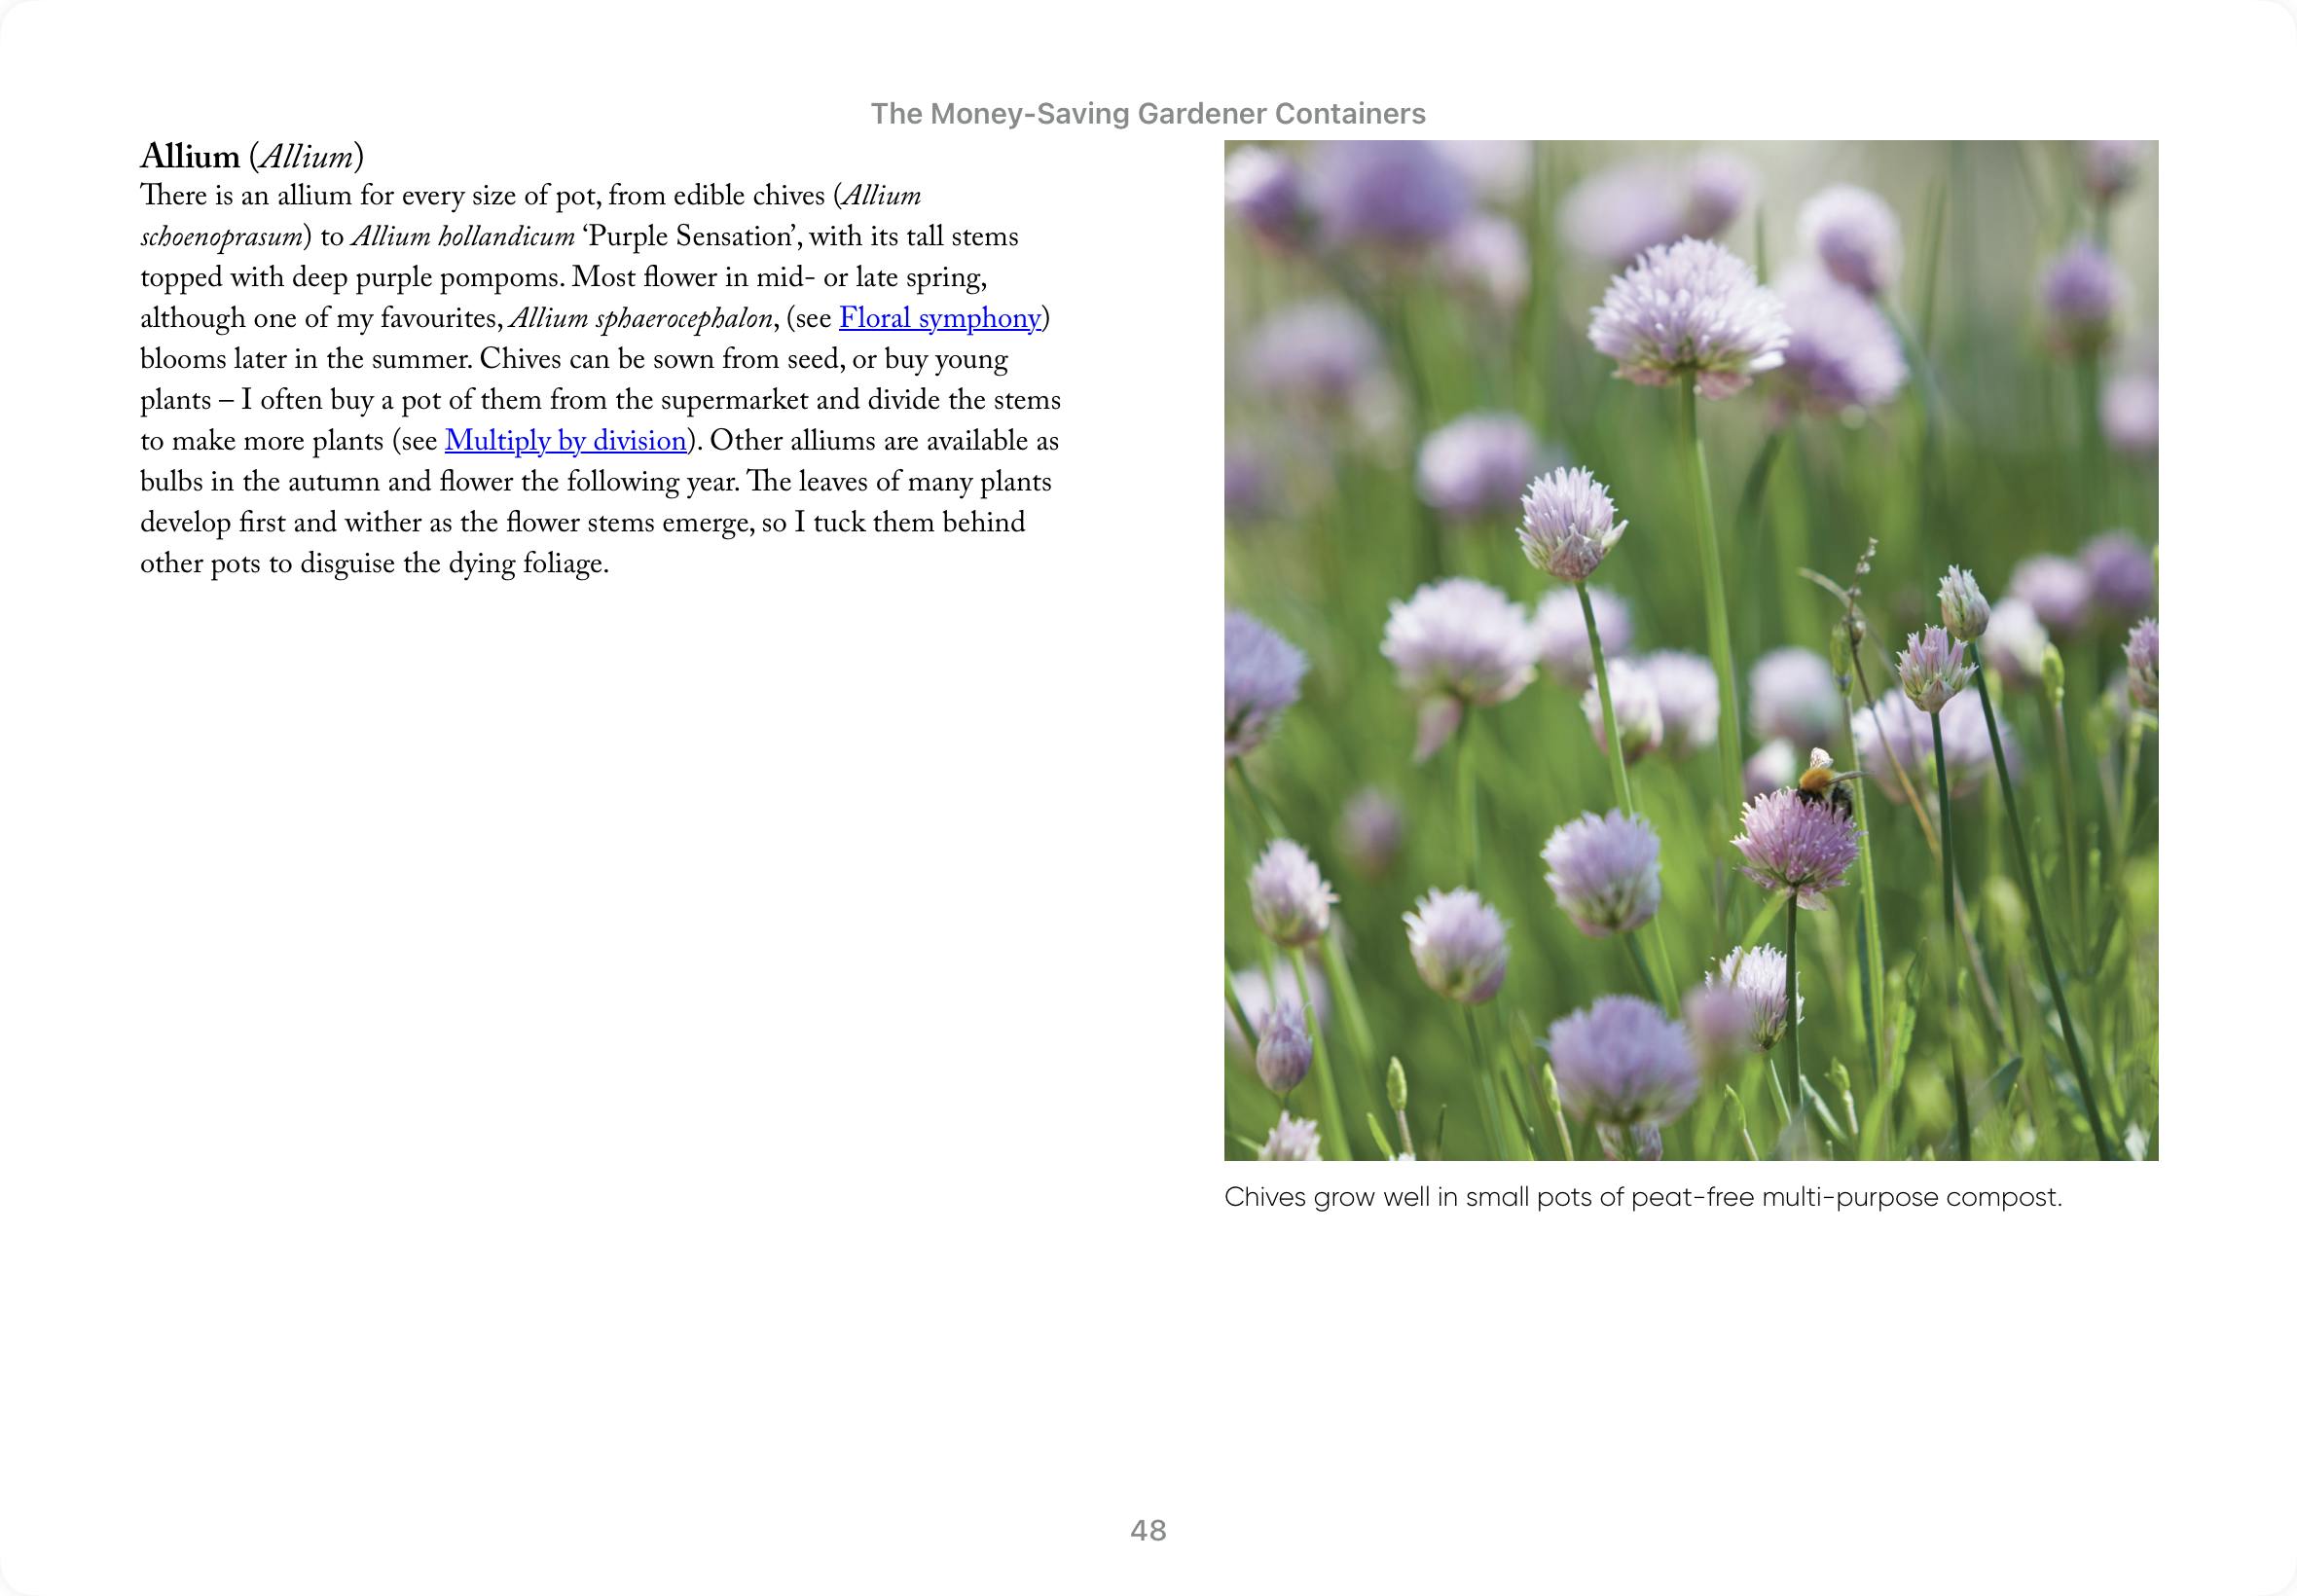
Task: Click the word 'Chives' starting the caption
Action: click(1264, 1197)
